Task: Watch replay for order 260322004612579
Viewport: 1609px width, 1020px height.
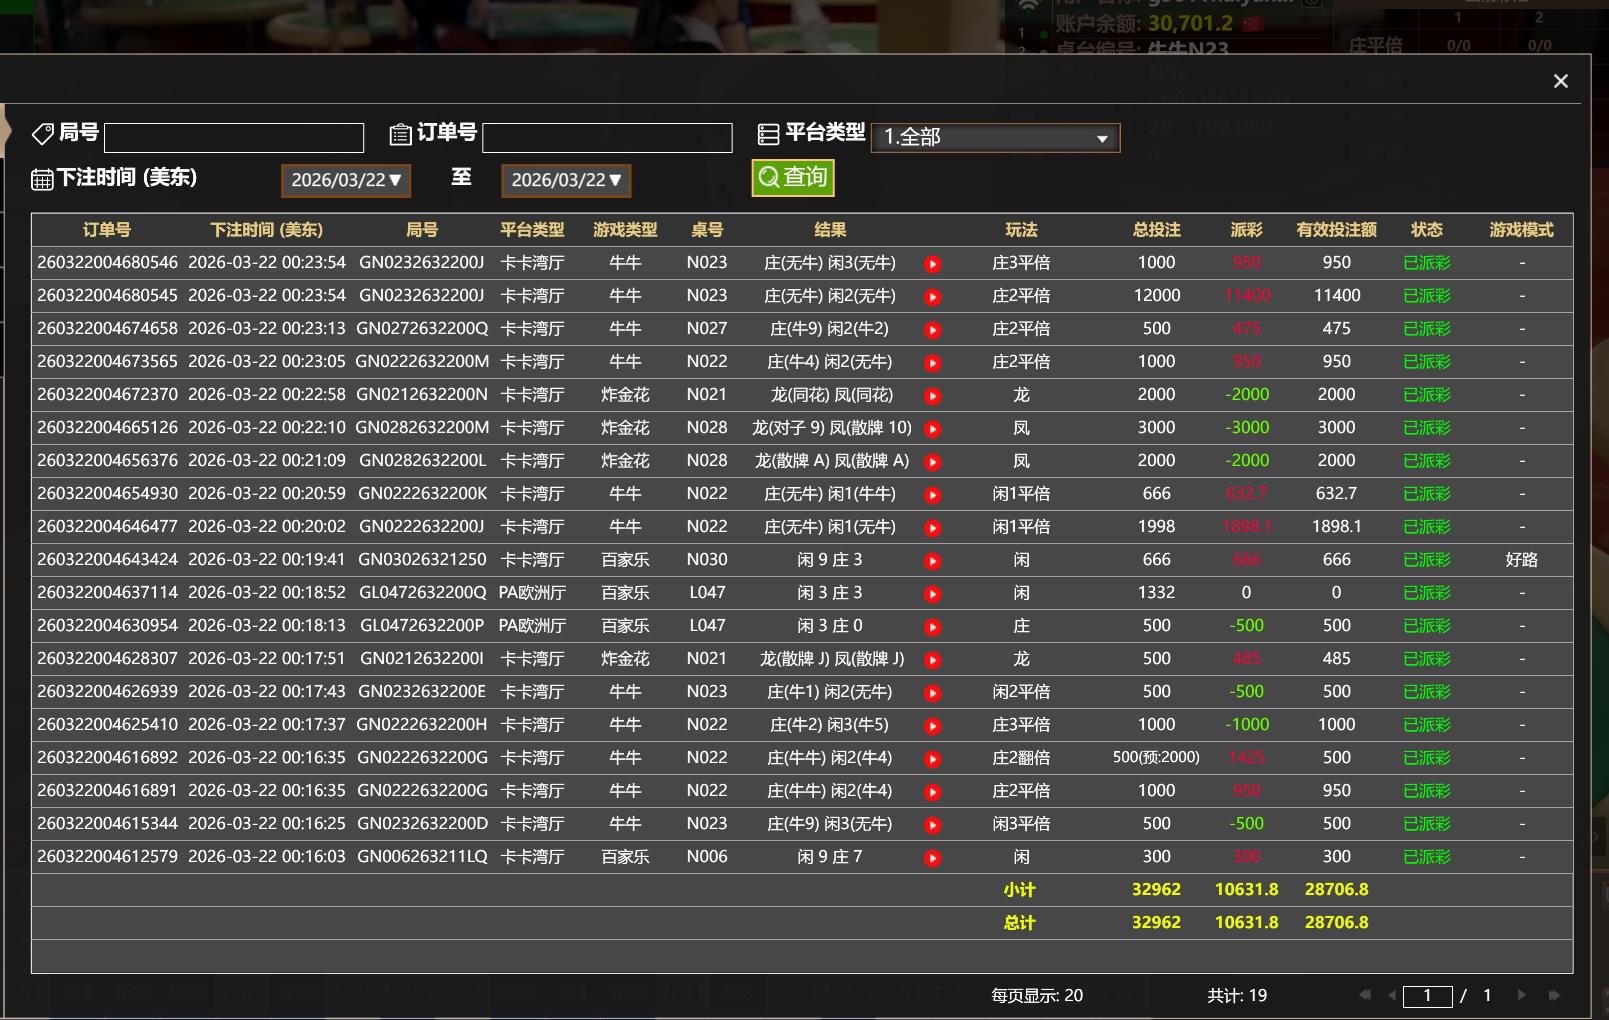Action: pyautogui.click(x=932, y=858)
